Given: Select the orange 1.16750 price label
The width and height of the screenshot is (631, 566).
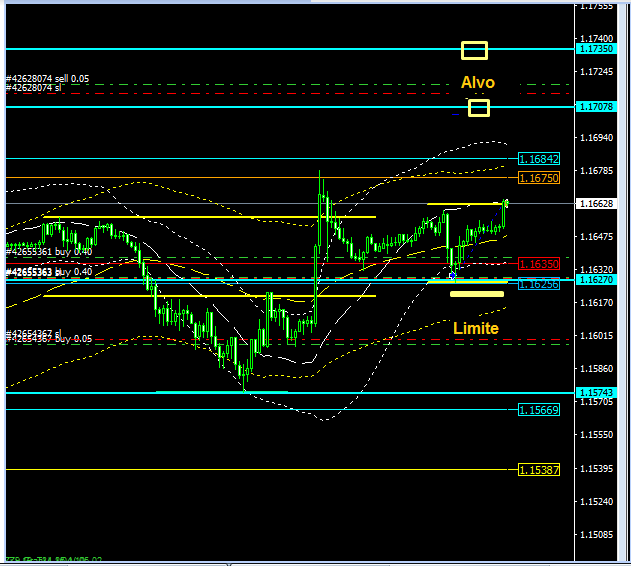Looking at the screenshot, I should pos(539,177).
